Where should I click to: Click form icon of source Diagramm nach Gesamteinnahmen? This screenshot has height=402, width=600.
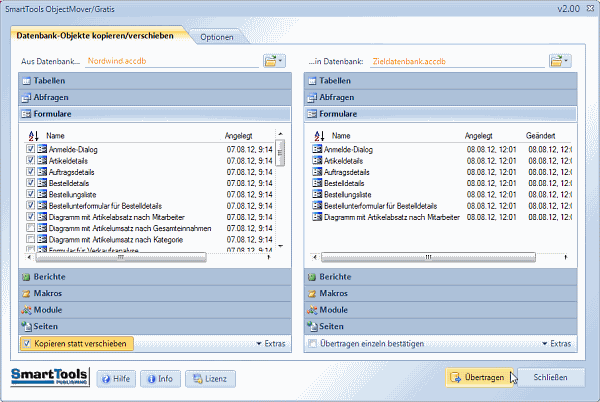42,228
